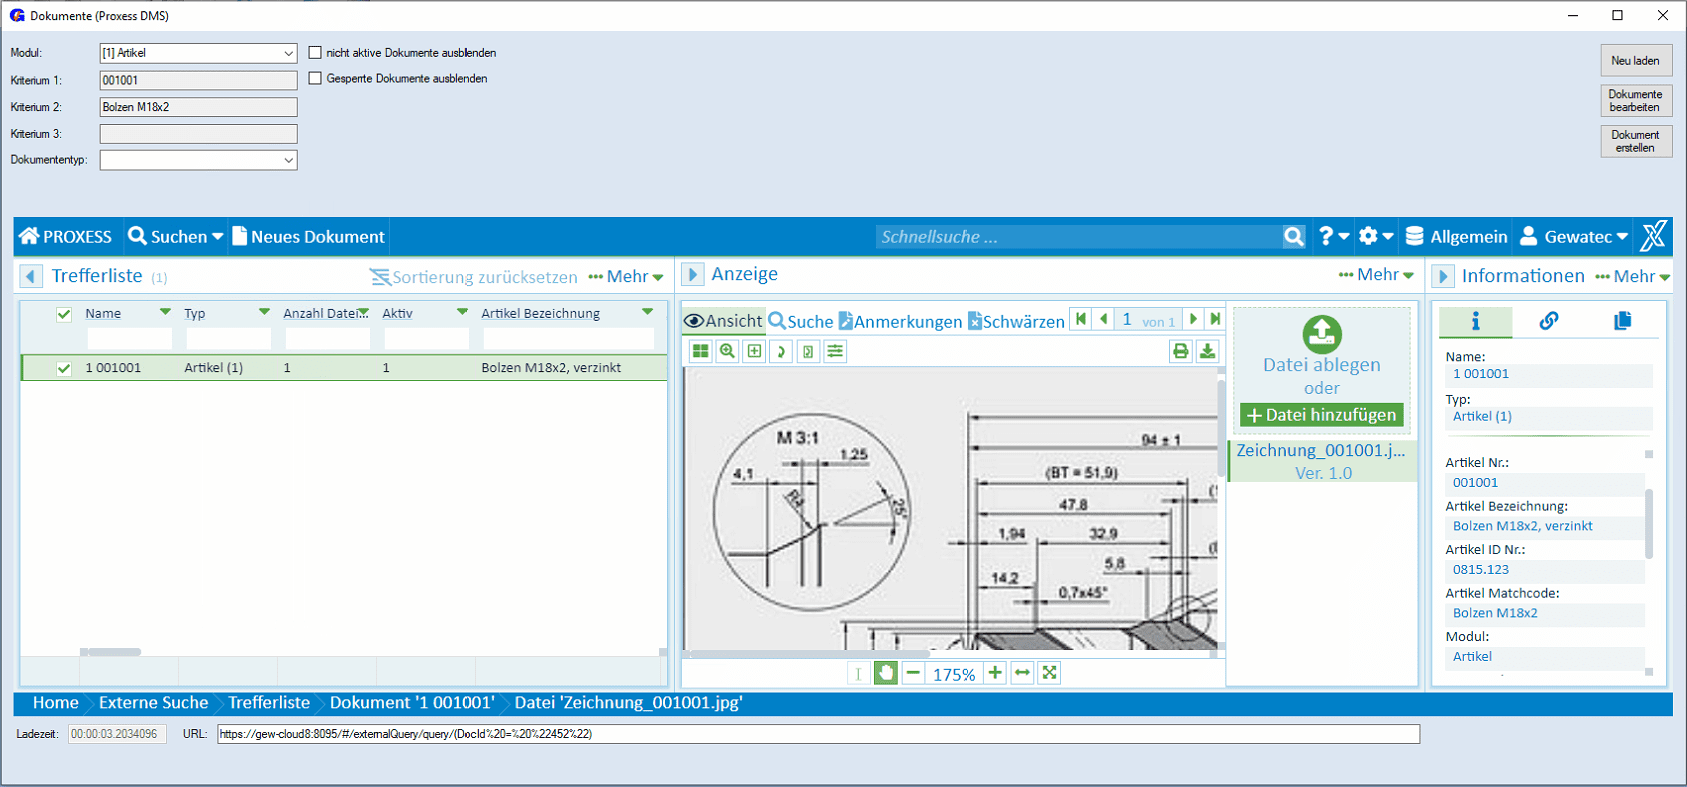Switch to the Suche tab in the viewer

[801, 321]
